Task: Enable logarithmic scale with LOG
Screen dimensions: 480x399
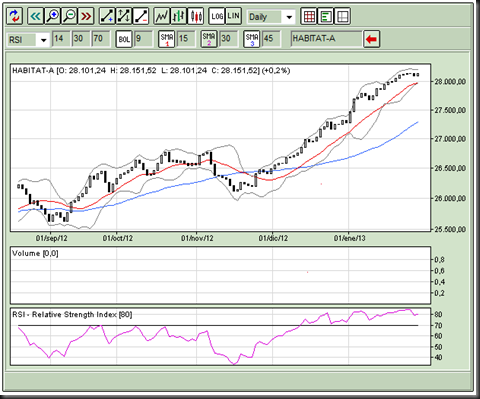Action: tap(217, 16)
